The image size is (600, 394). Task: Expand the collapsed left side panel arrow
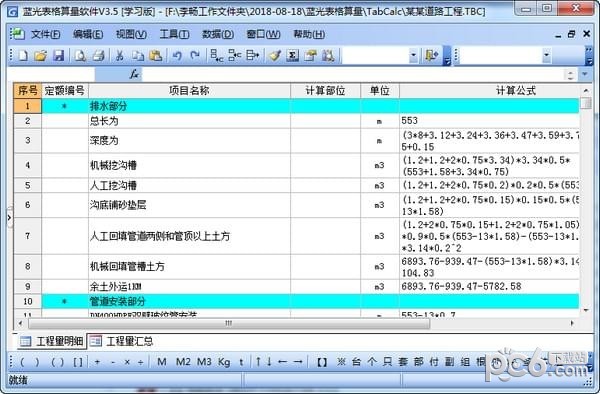point(10,218)
